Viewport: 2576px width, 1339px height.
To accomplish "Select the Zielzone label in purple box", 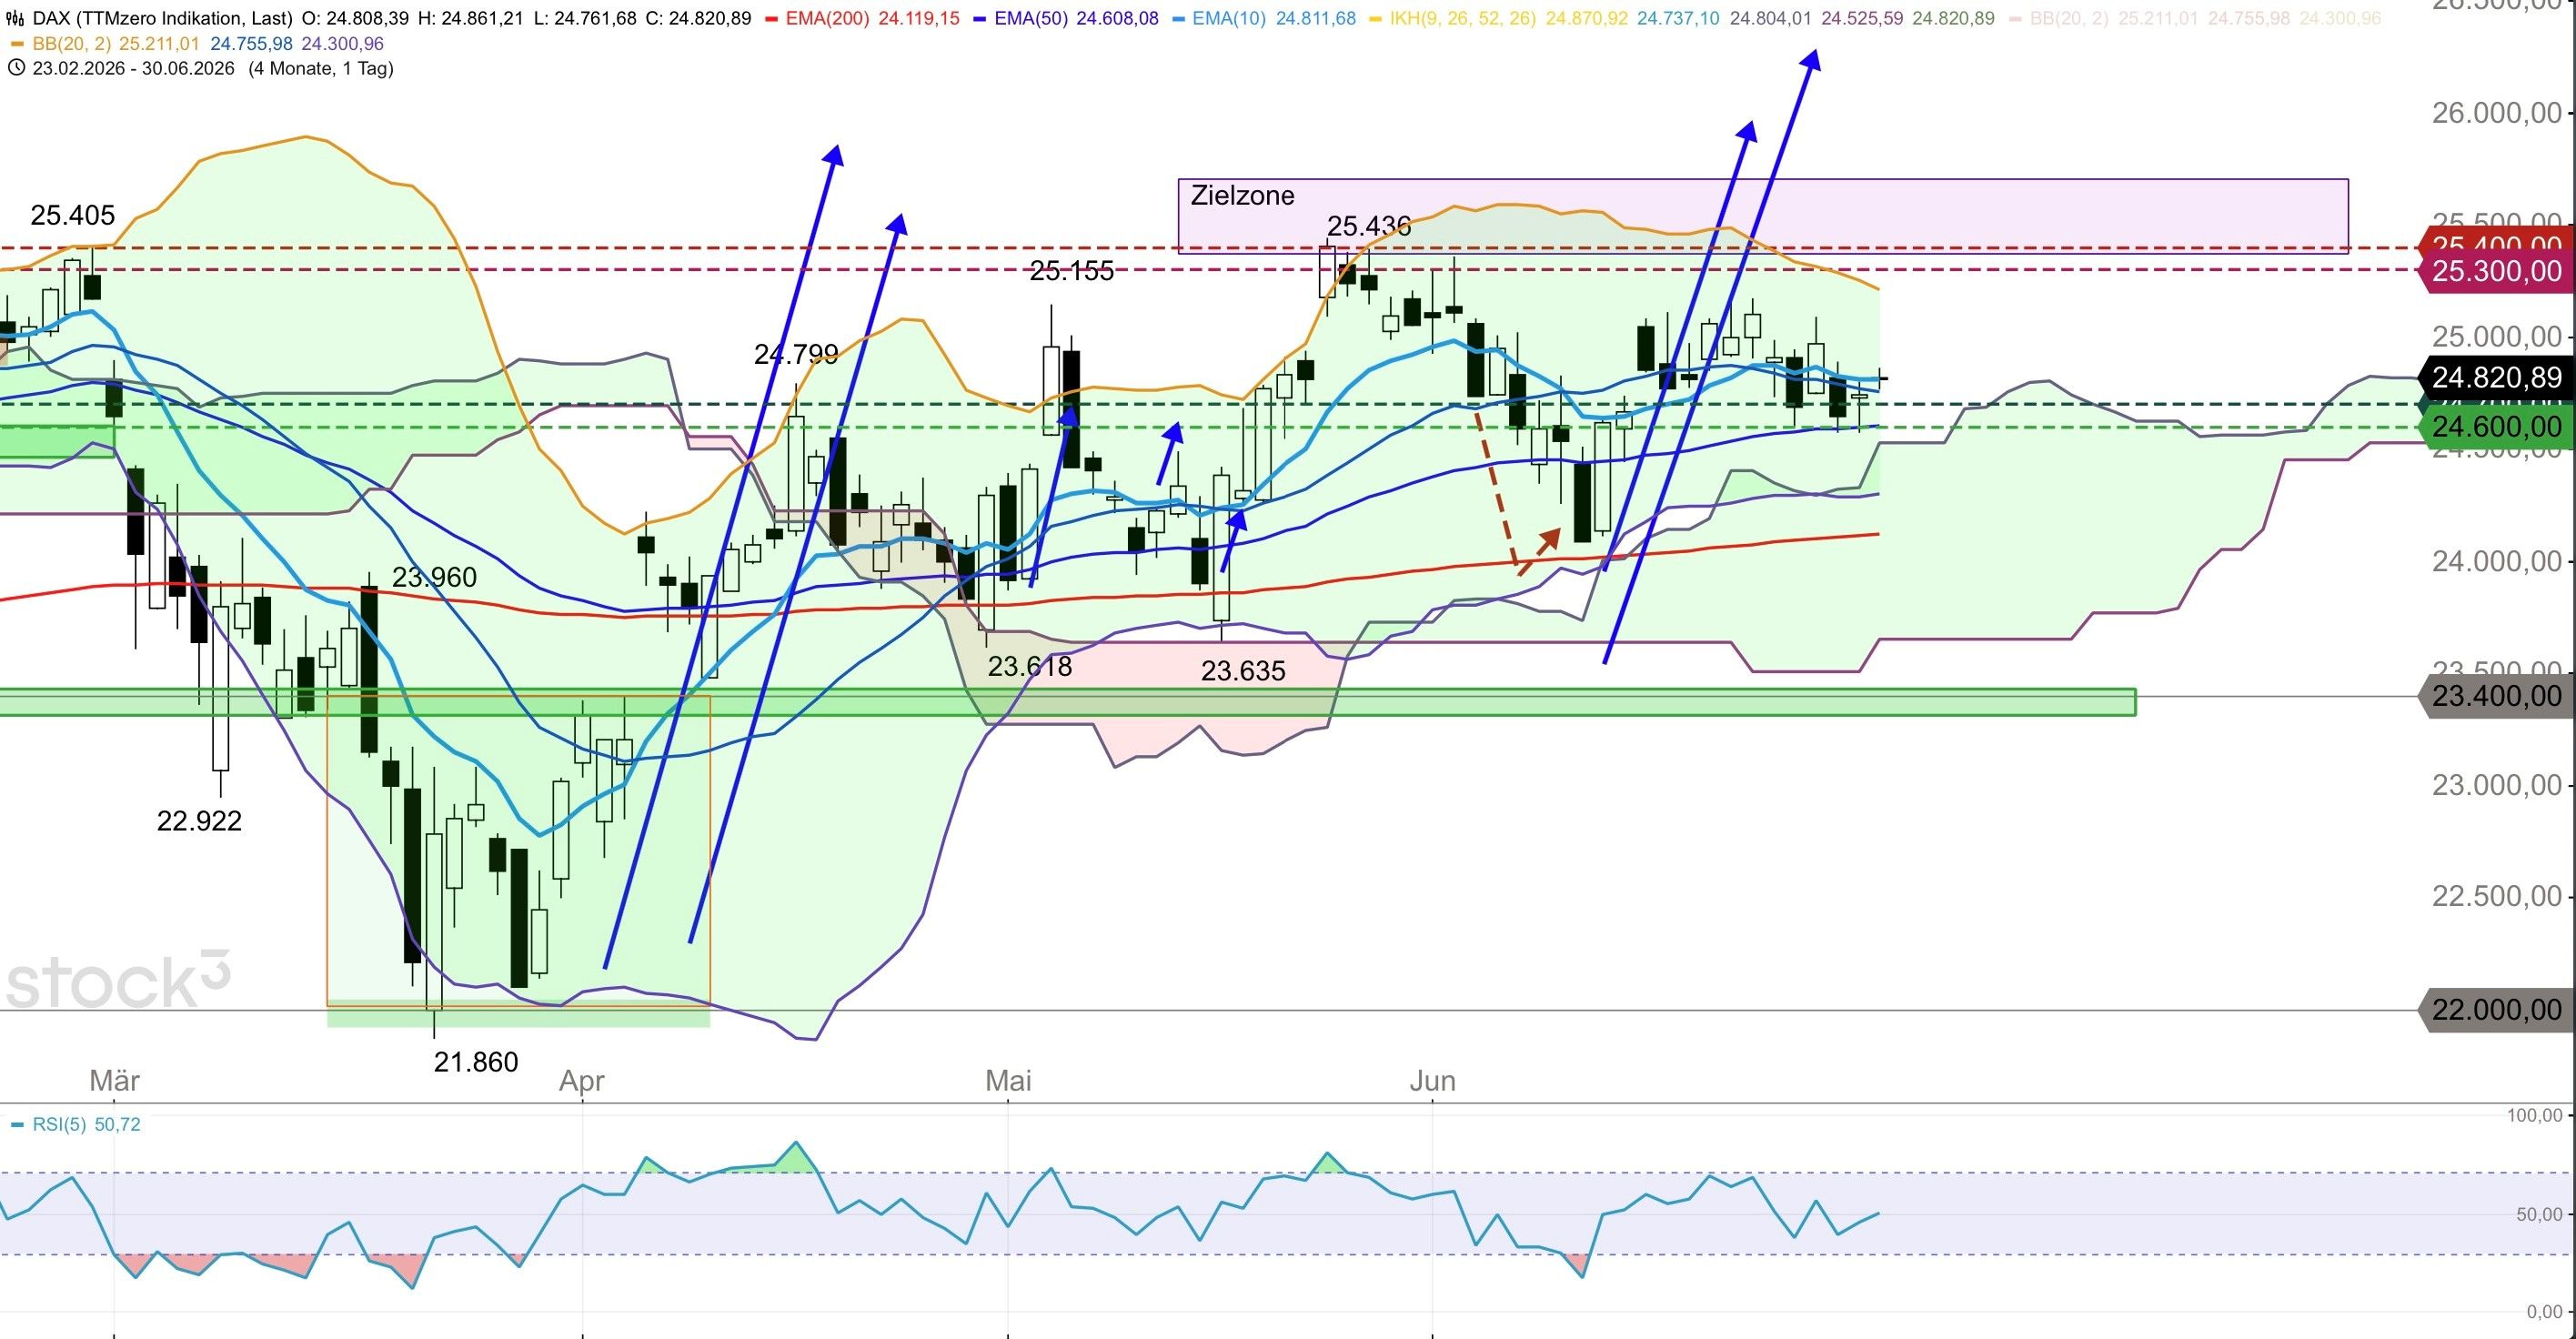I will pos(1242,196).
